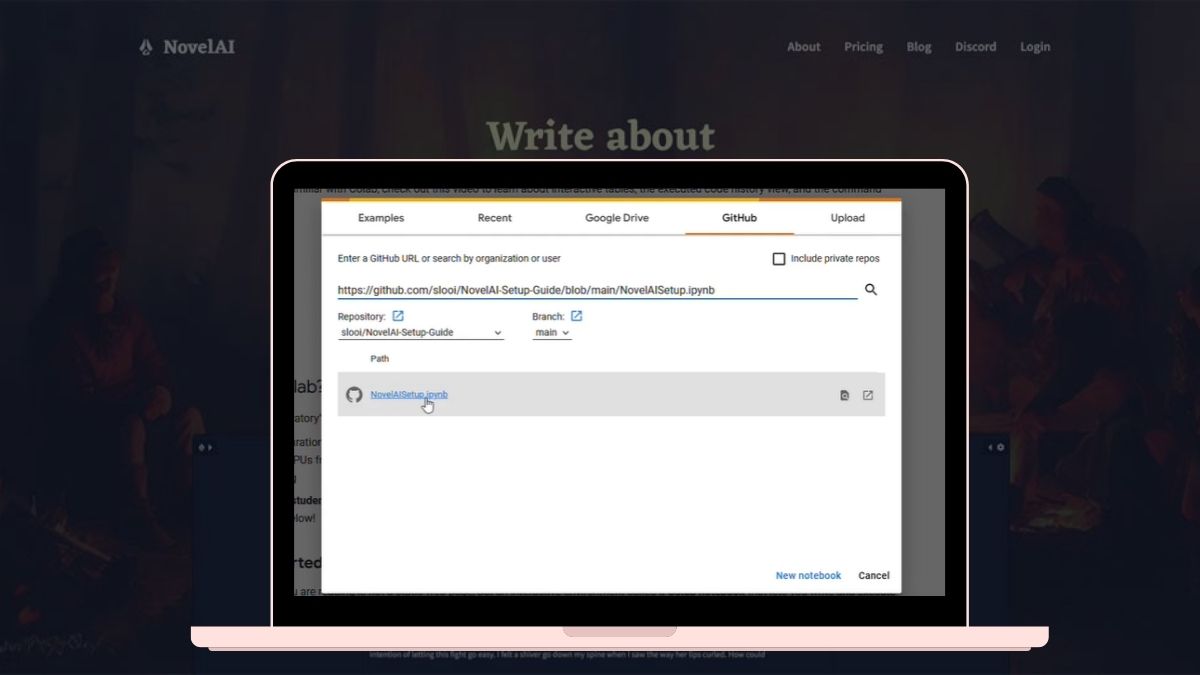
Task: Click the New notebook button
Action: (808, 576)
